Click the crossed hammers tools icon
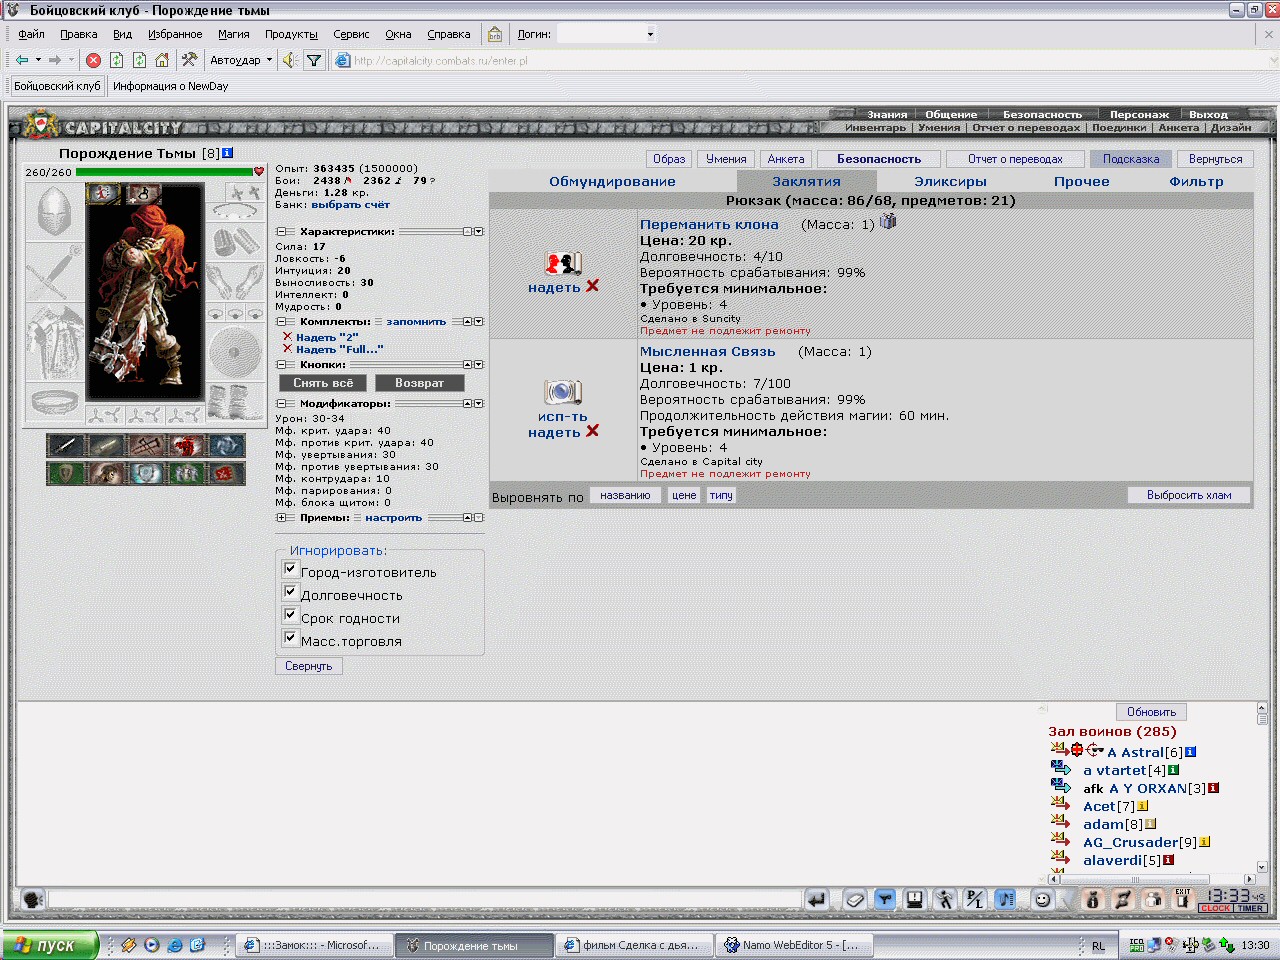The width and height of the screenshot is (1280, 960). pyautogui.click(x=188, y=60)
